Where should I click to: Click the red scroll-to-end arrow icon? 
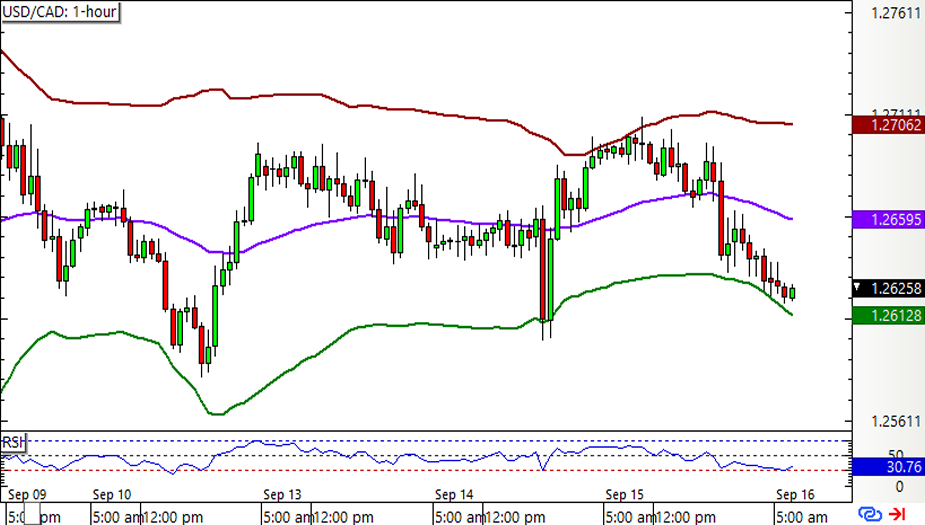click(897, 514)
